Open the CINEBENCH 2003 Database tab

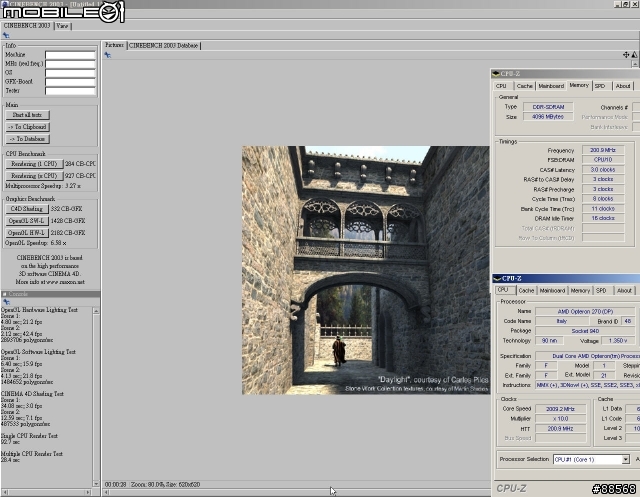pos(164,46)
